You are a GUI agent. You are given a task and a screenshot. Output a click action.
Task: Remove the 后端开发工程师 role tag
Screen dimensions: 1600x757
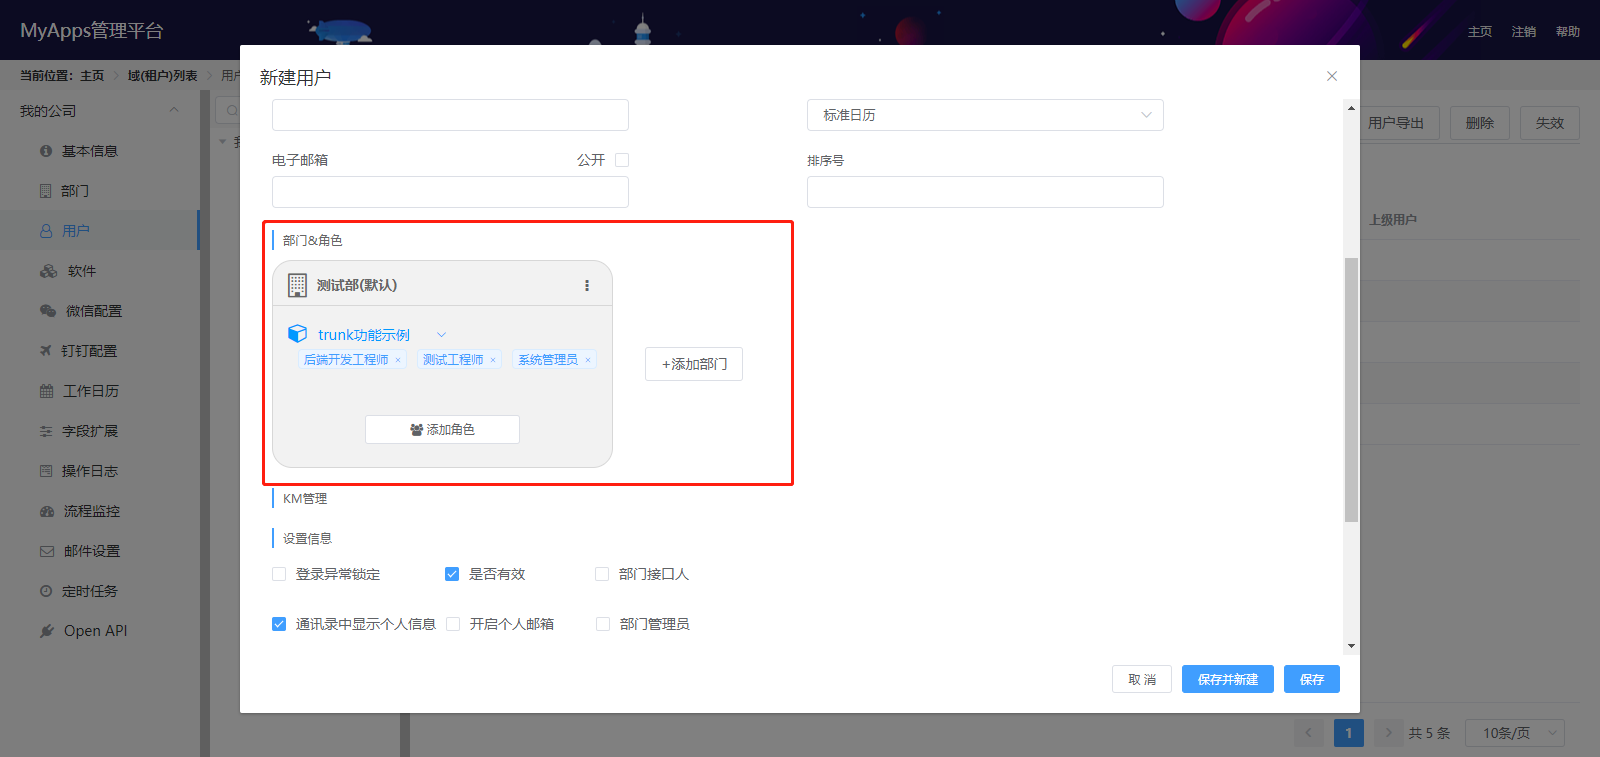click(x=398, y=360)
